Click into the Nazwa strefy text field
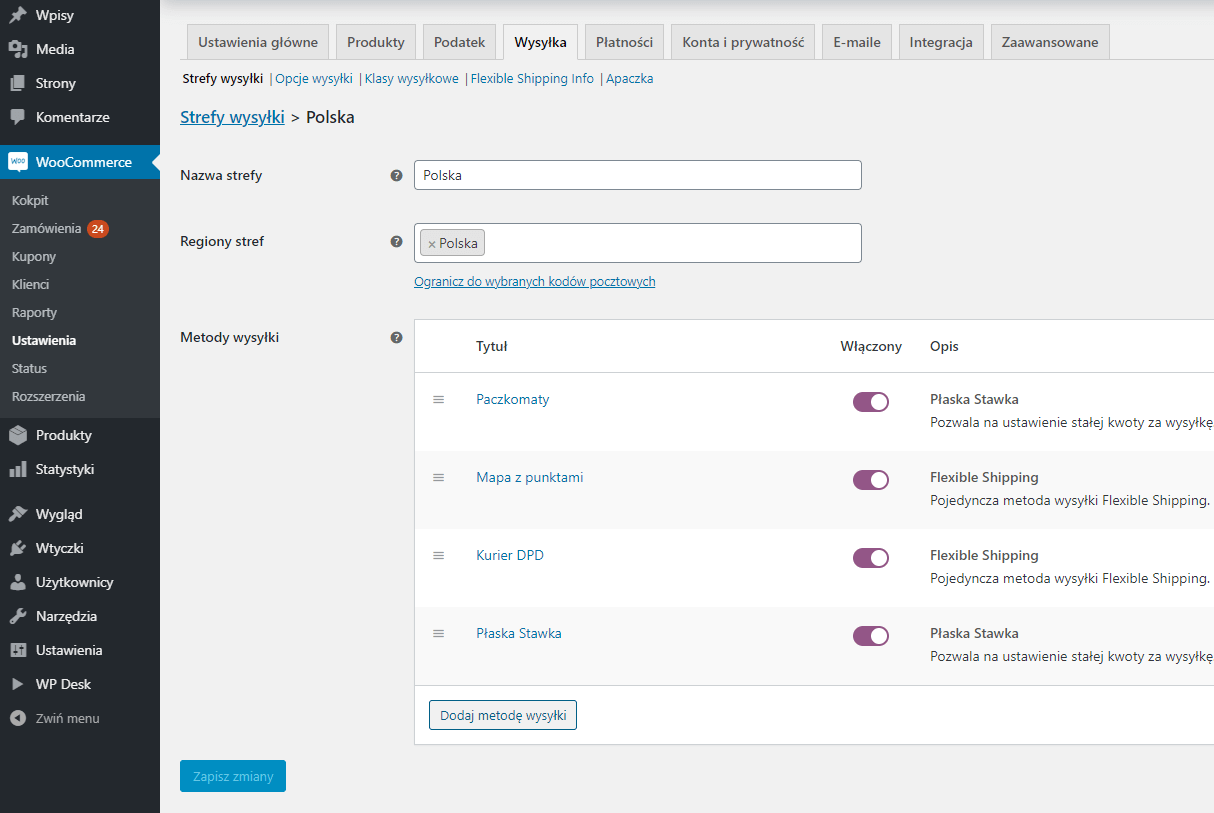The height and width of the screenshot is (813, 1214). coord(637,175)
